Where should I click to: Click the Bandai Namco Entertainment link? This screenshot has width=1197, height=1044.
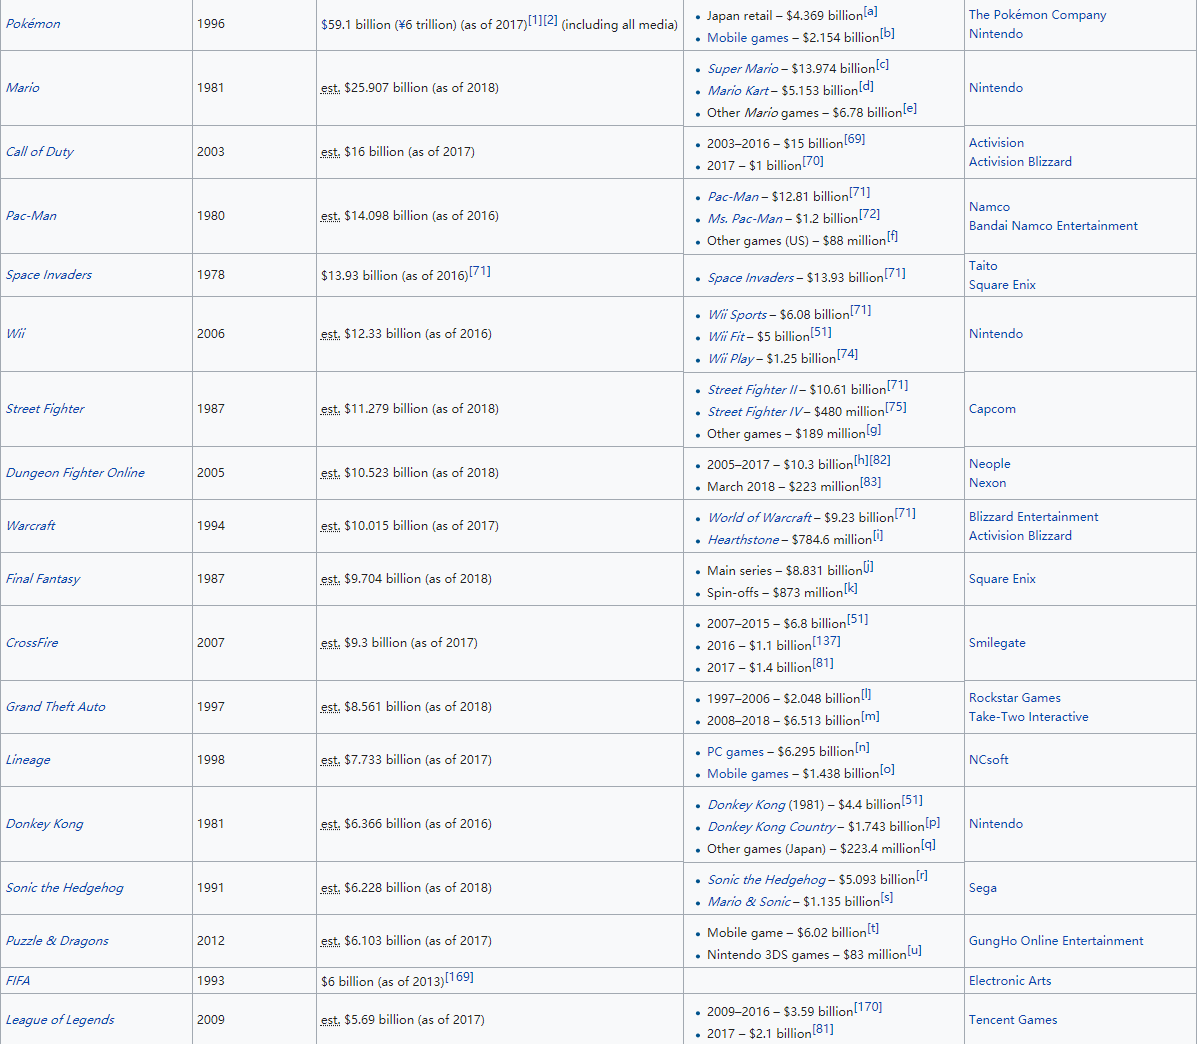coord(1053,226)
